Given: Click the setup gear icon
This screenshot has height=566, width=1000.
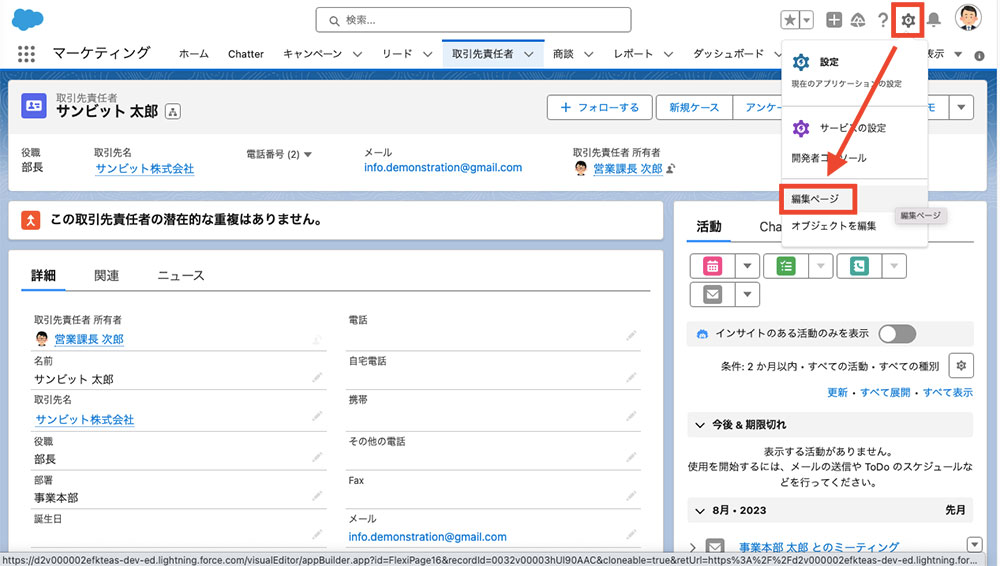Looking at the screenshot, I should [x=908, y=20].
